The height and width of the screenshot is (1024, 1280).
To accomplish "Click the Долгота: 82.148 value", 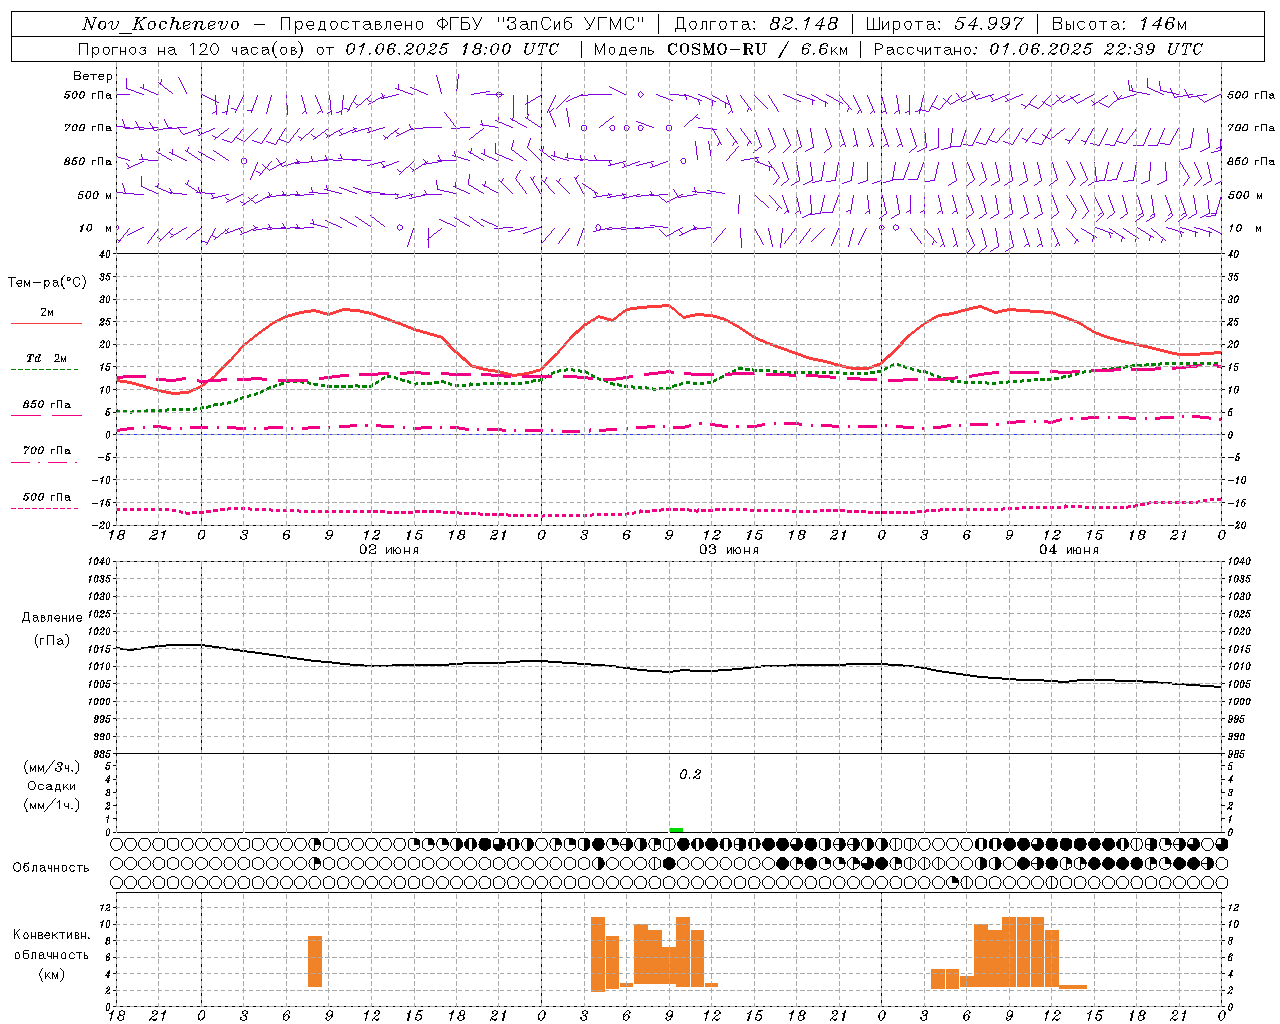I will click(756, 24).
